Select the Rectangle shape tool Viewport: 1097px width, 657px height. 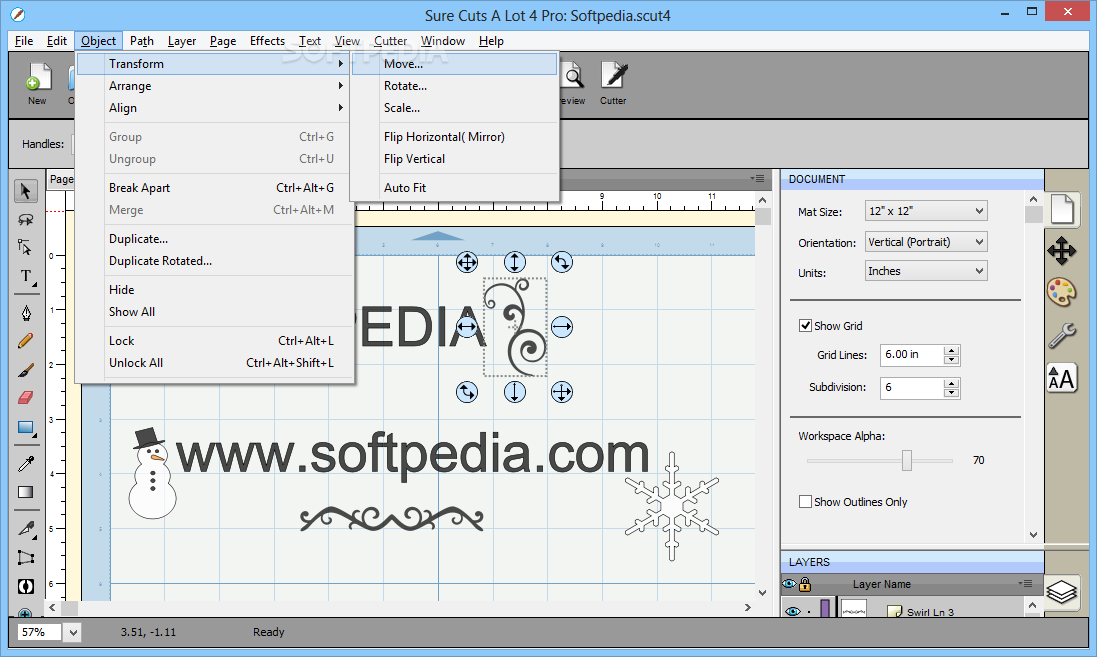pos(26,428)
